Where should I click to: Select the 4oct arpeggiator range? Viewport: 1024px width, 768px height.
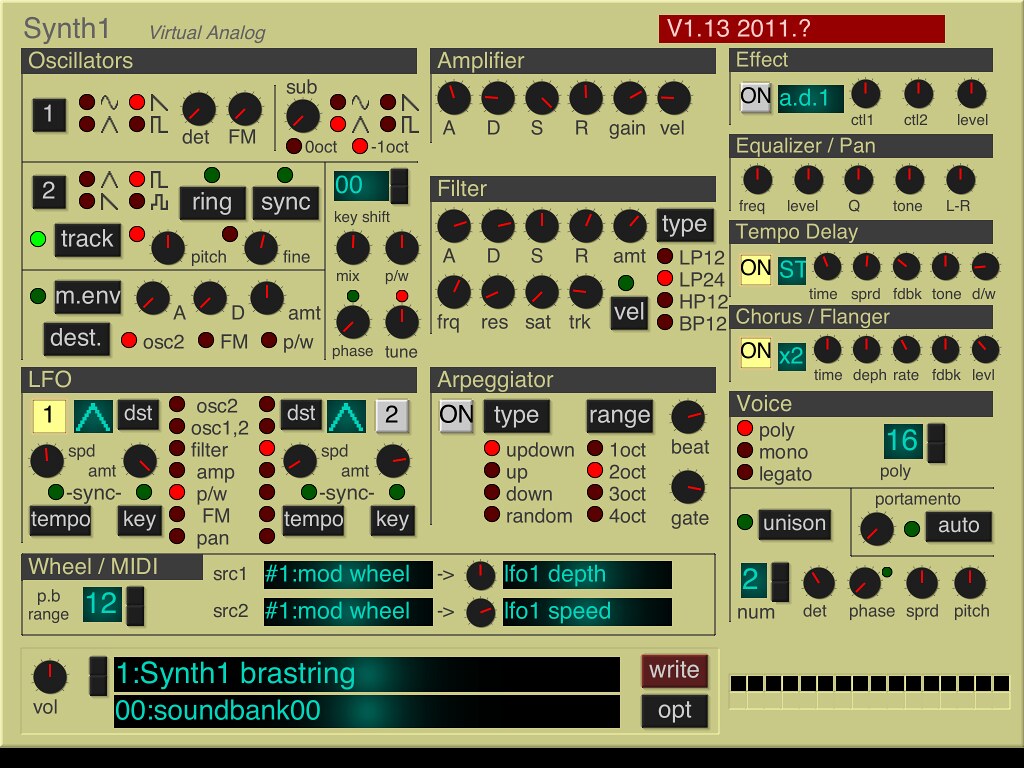click(595, 514)
